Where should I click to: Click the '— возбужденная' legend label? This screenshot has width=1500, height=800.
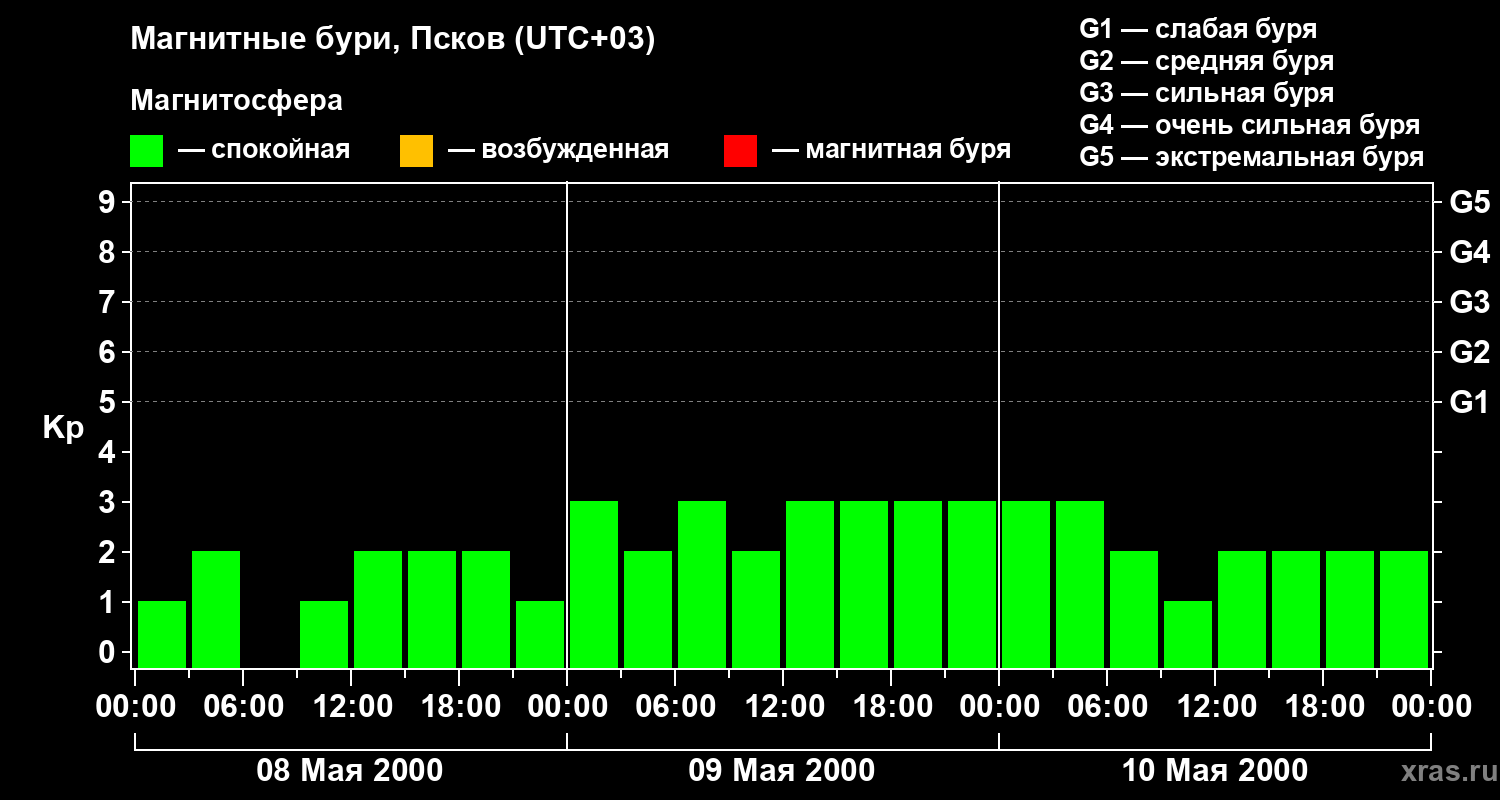point(558,150)
